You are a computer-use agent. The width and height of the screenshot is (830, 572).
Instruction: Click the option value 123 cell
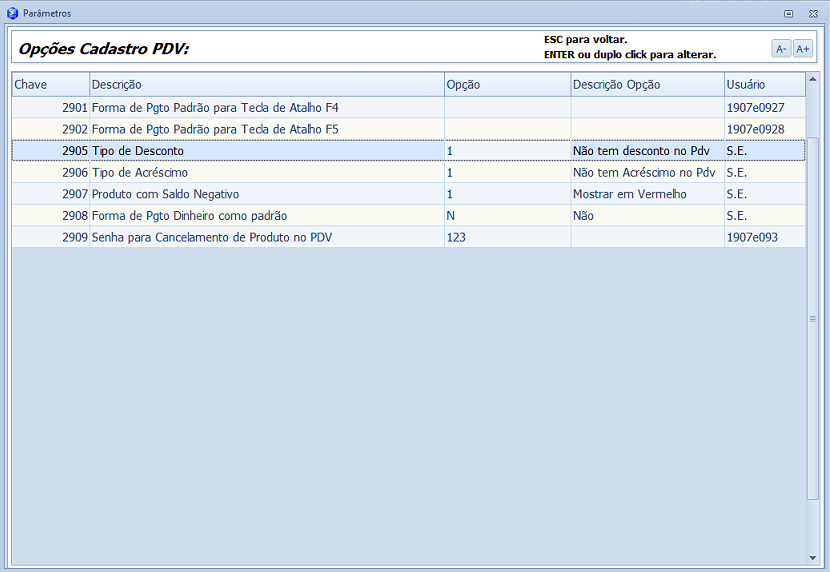pos(506,238)
